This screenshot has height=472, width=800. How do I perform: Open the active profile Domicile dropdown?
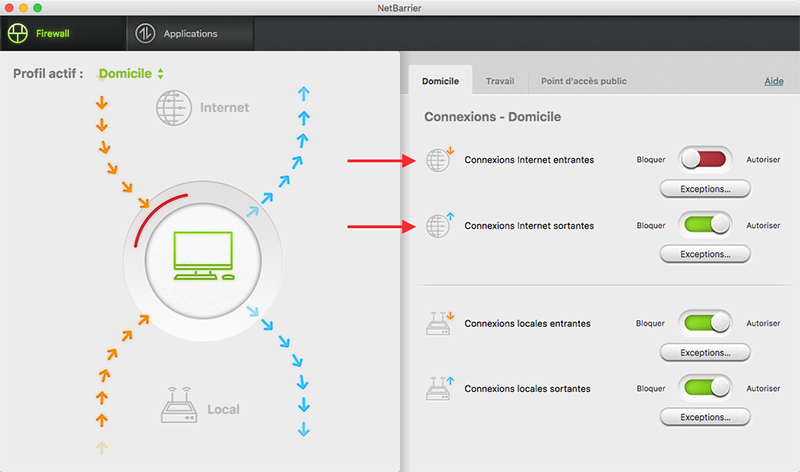pos(131,73)
